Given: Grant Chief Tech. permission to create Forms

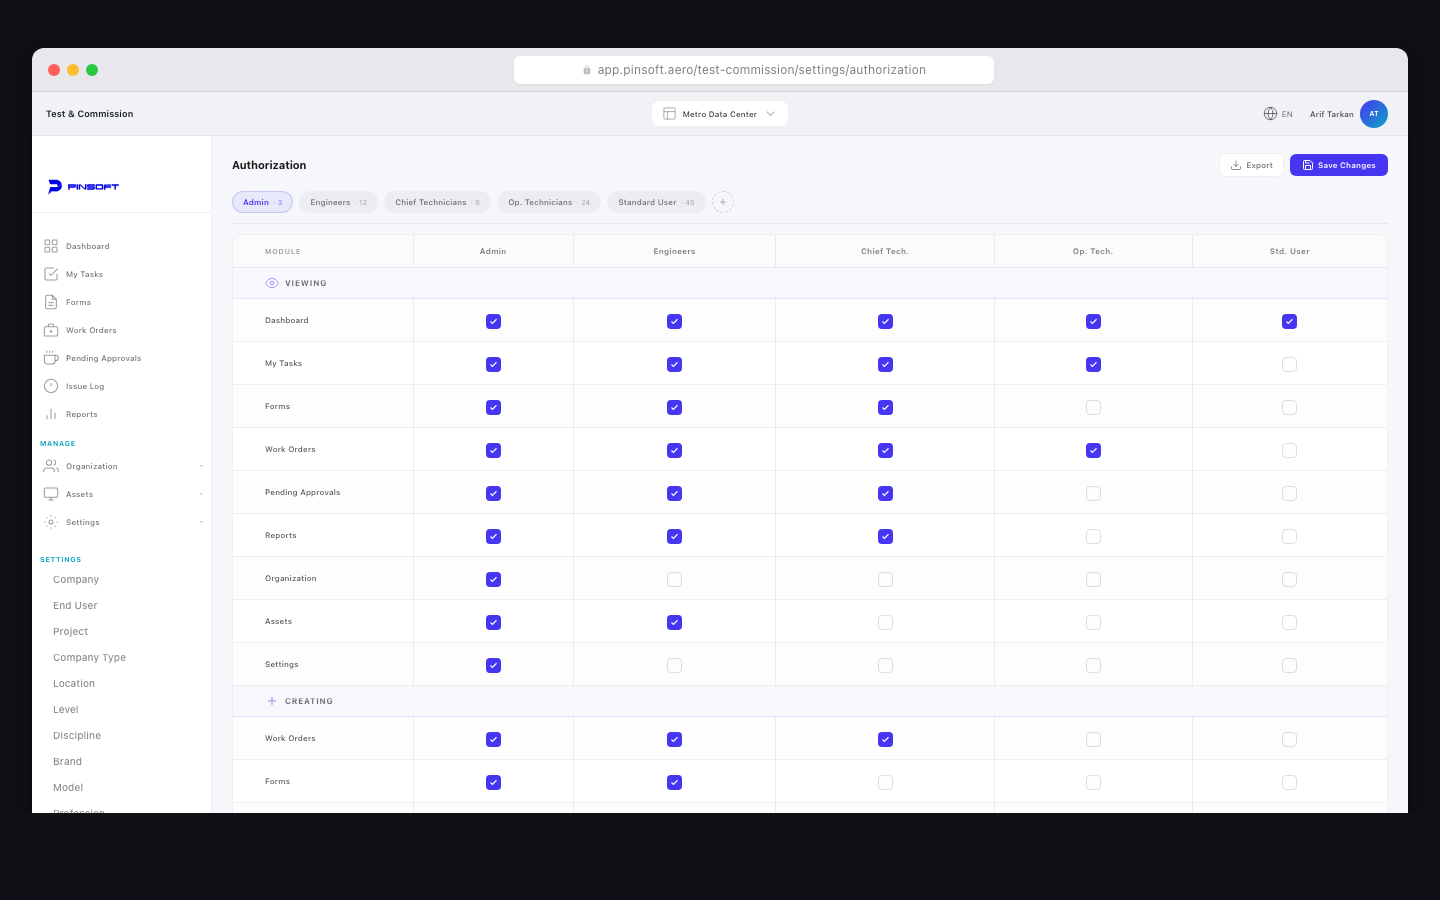Looking at the screenshot, I should [x=885, y=782].
